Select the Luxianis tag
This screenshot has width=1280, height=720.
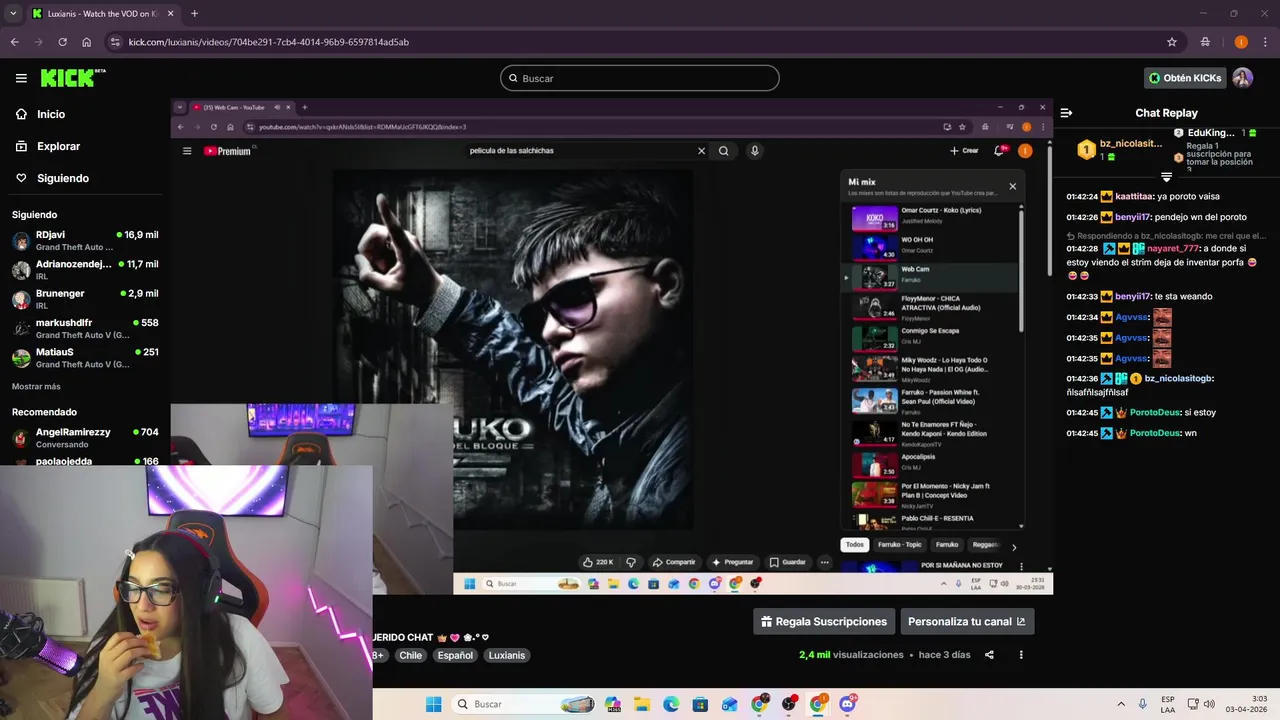tap(507, 655)
